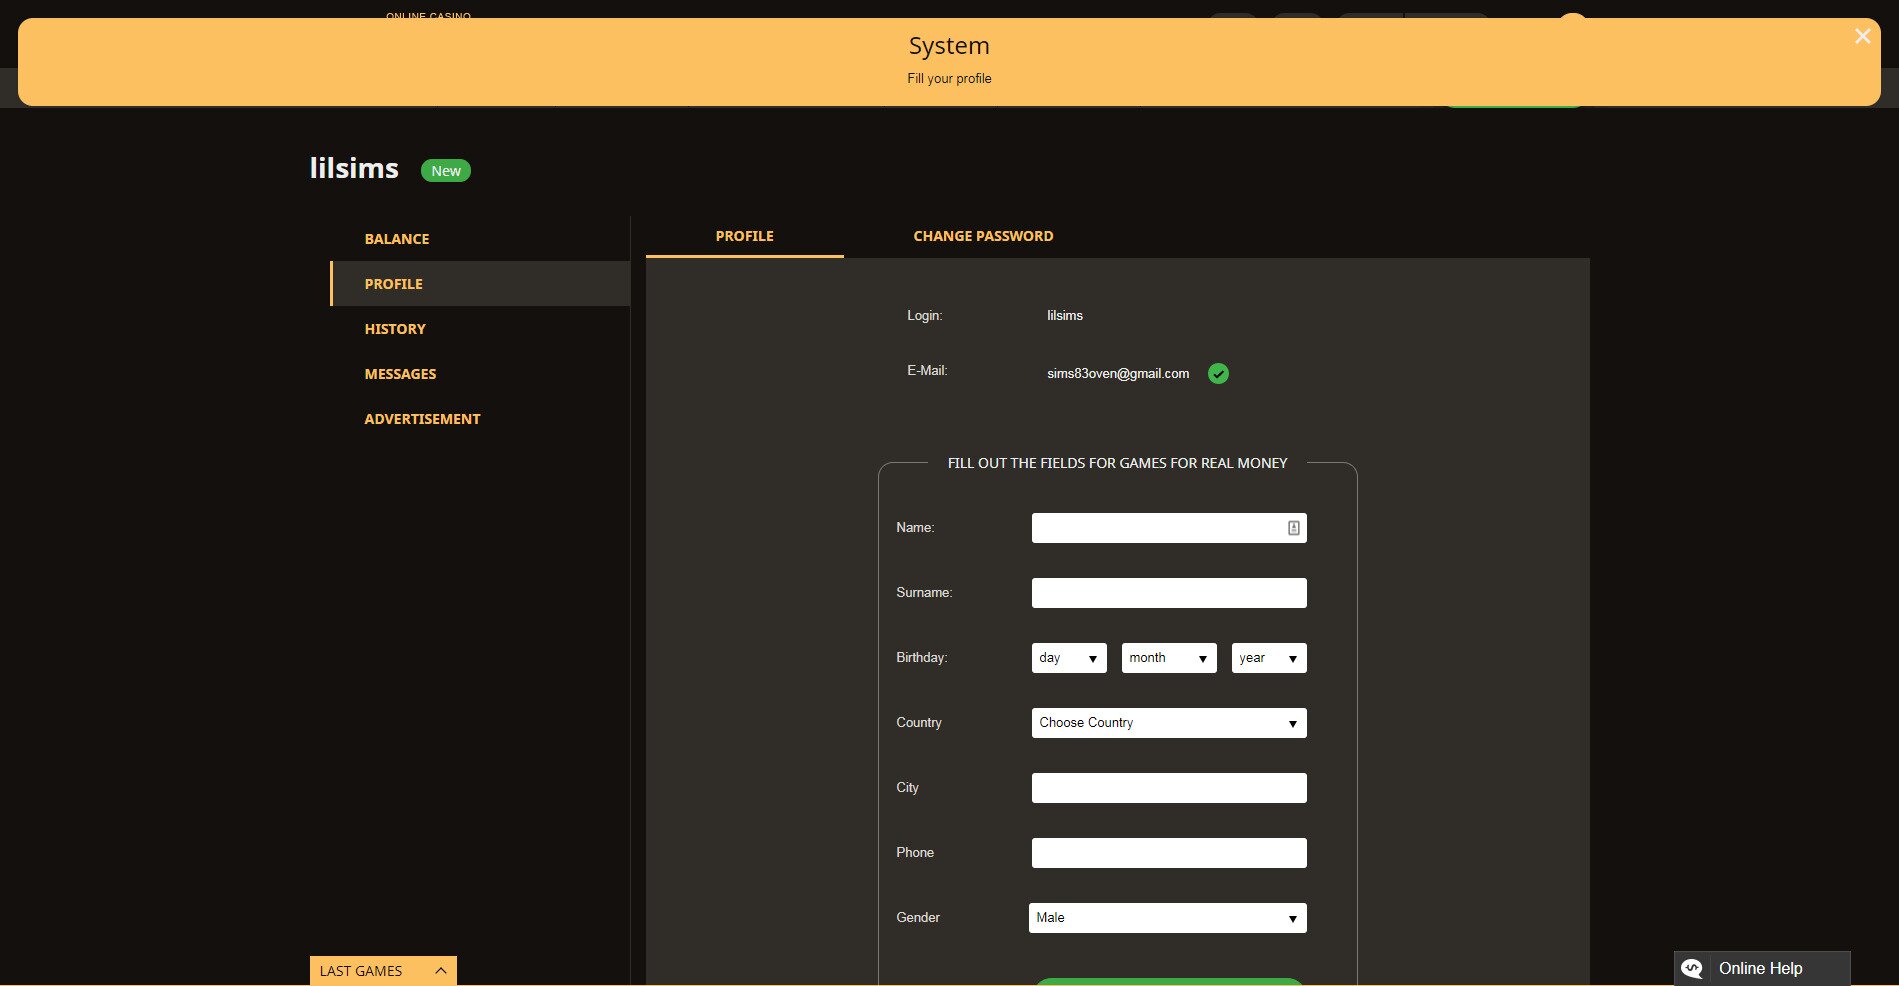Screen dimensions: 1899x986
Task: Click the email sims83oven@gmail.com text
Action: coord(1118,374)
